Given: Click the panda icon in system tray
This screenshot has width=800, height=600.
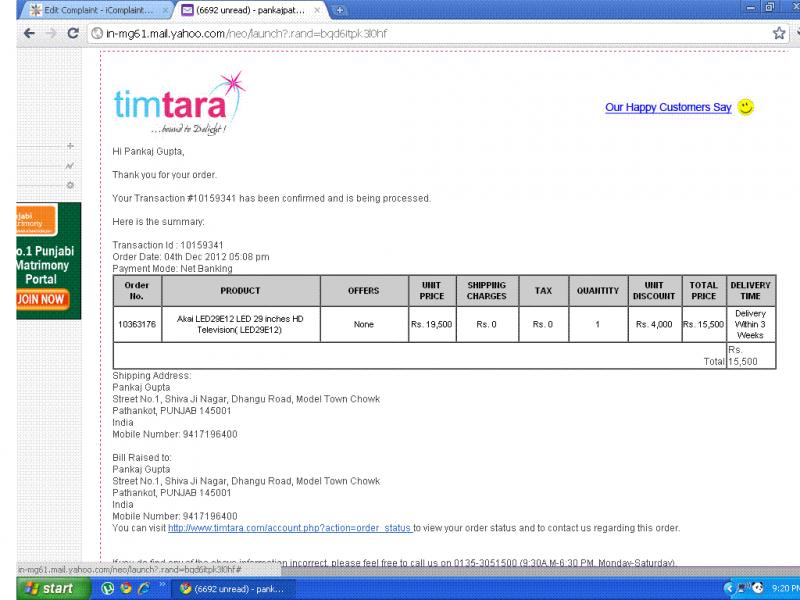Looking at the screenshot, I should (x=758, y=588).
